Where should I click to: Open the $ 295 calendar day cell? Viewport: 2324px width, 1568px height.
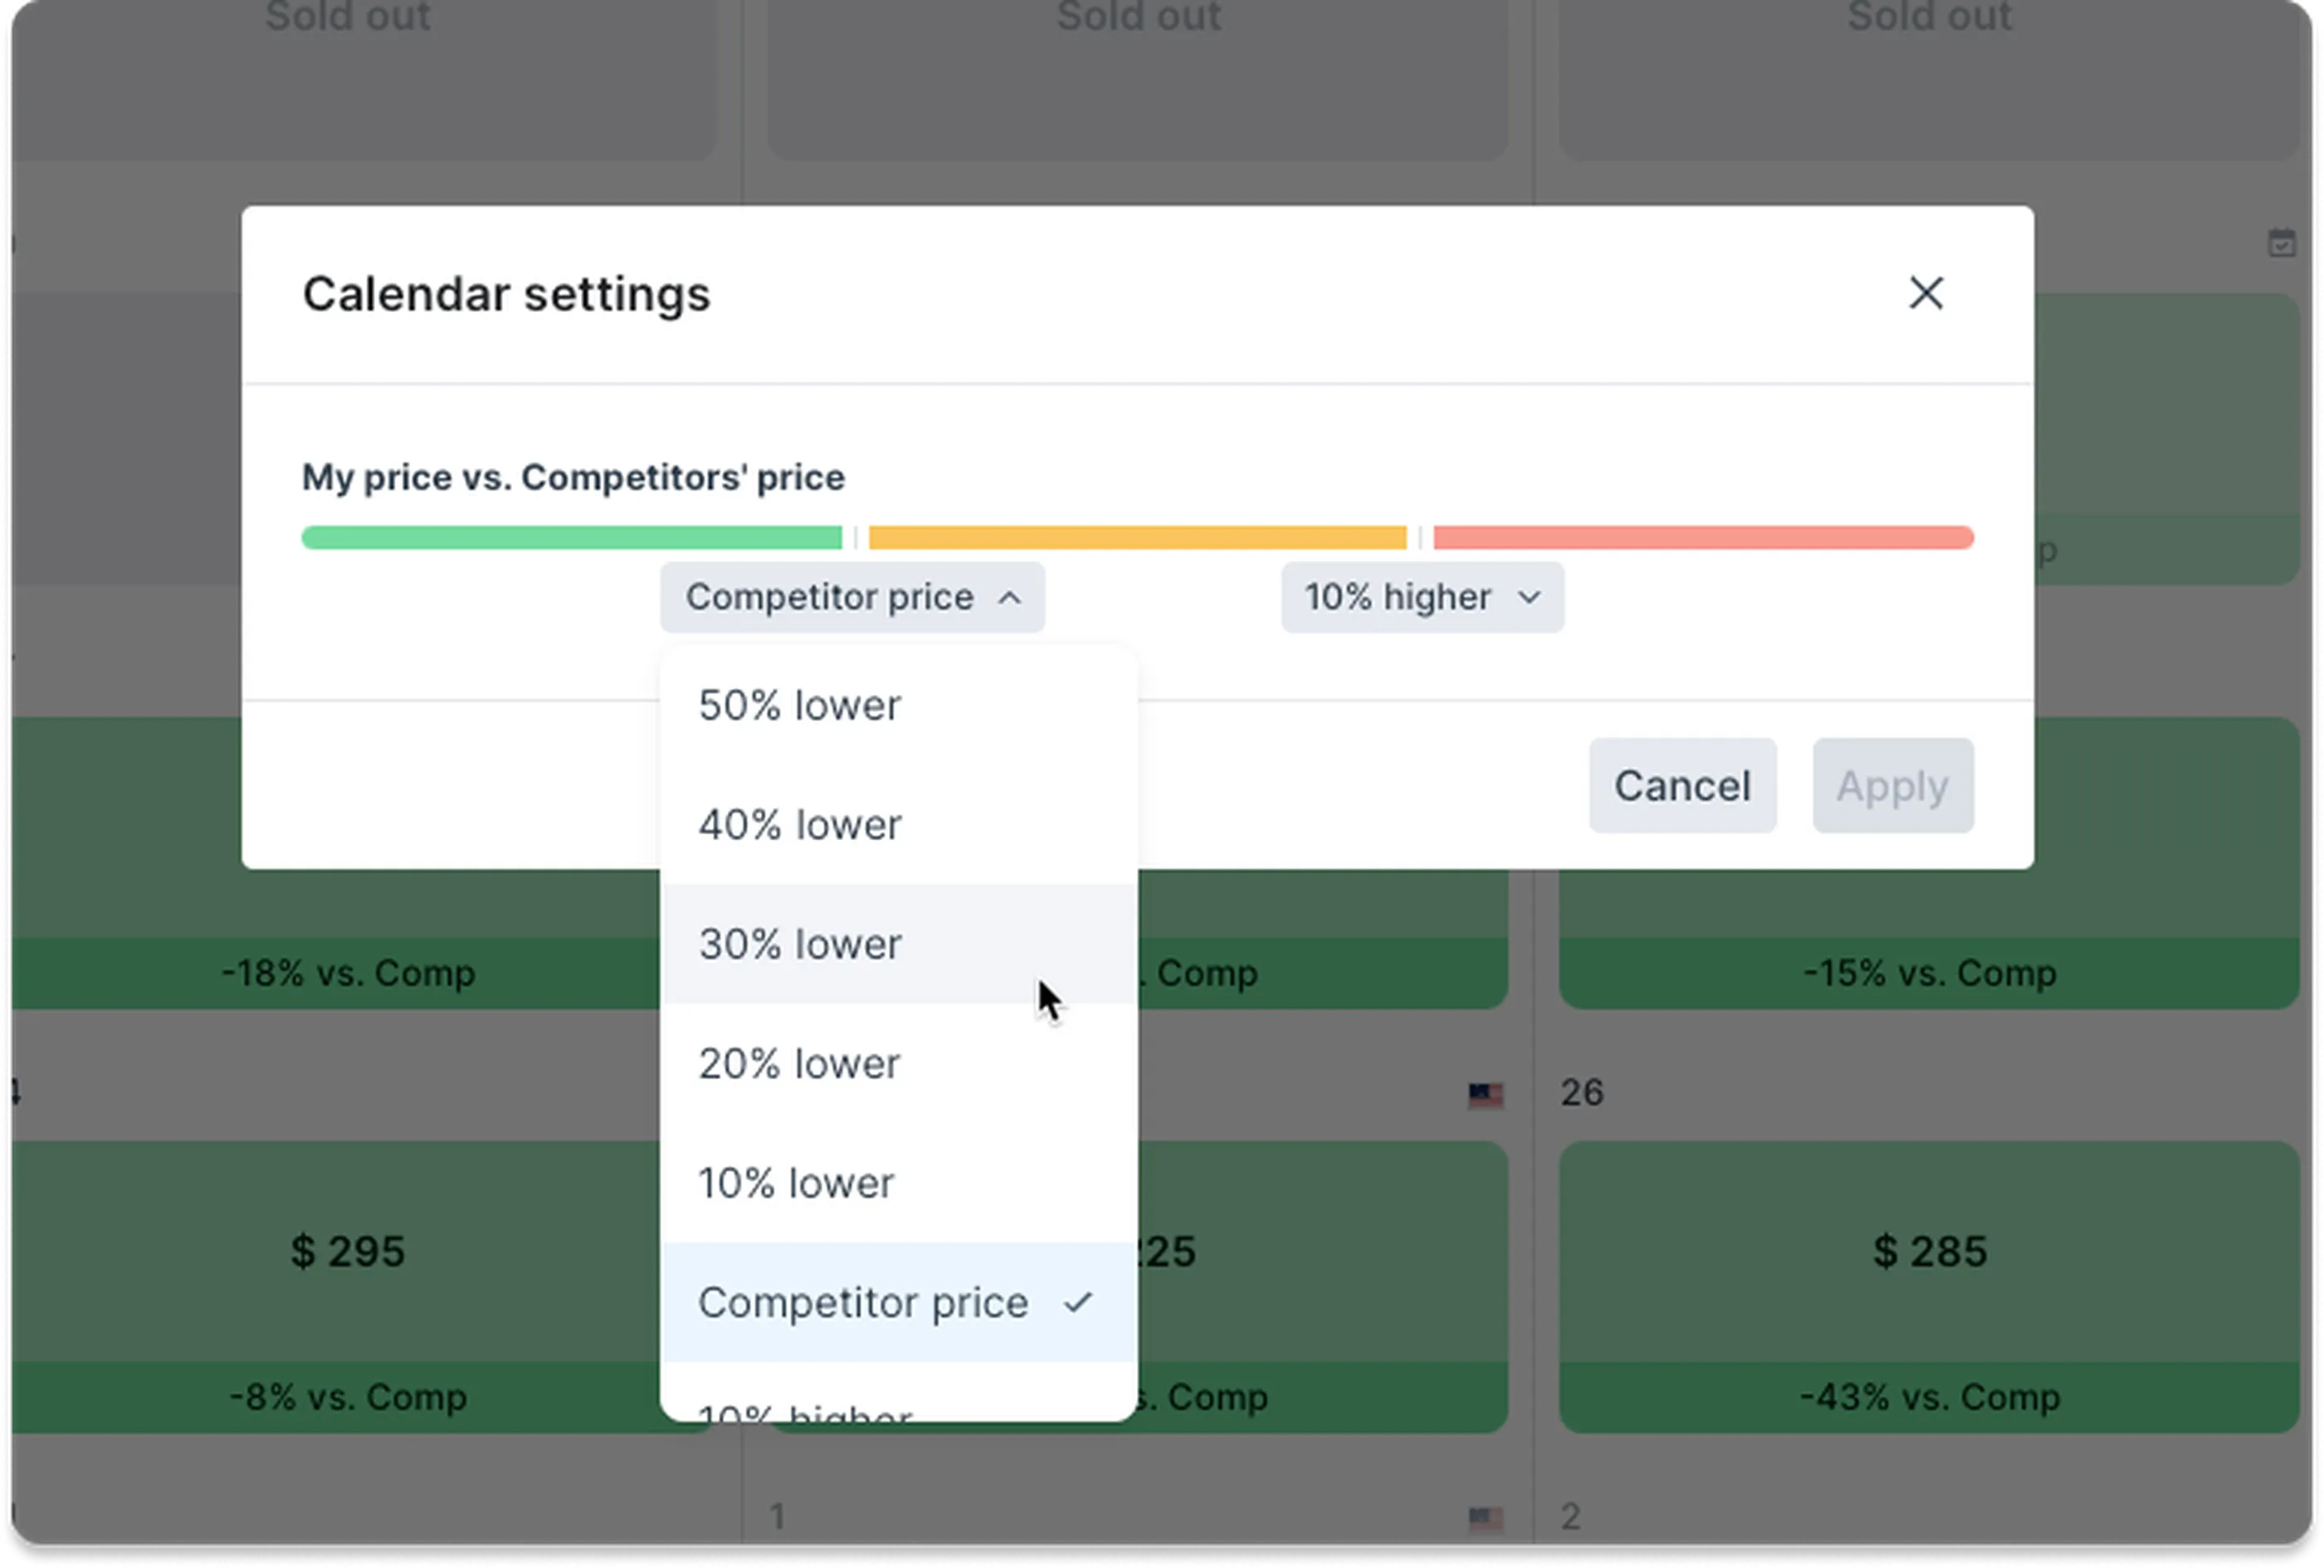click(347, 1250)
